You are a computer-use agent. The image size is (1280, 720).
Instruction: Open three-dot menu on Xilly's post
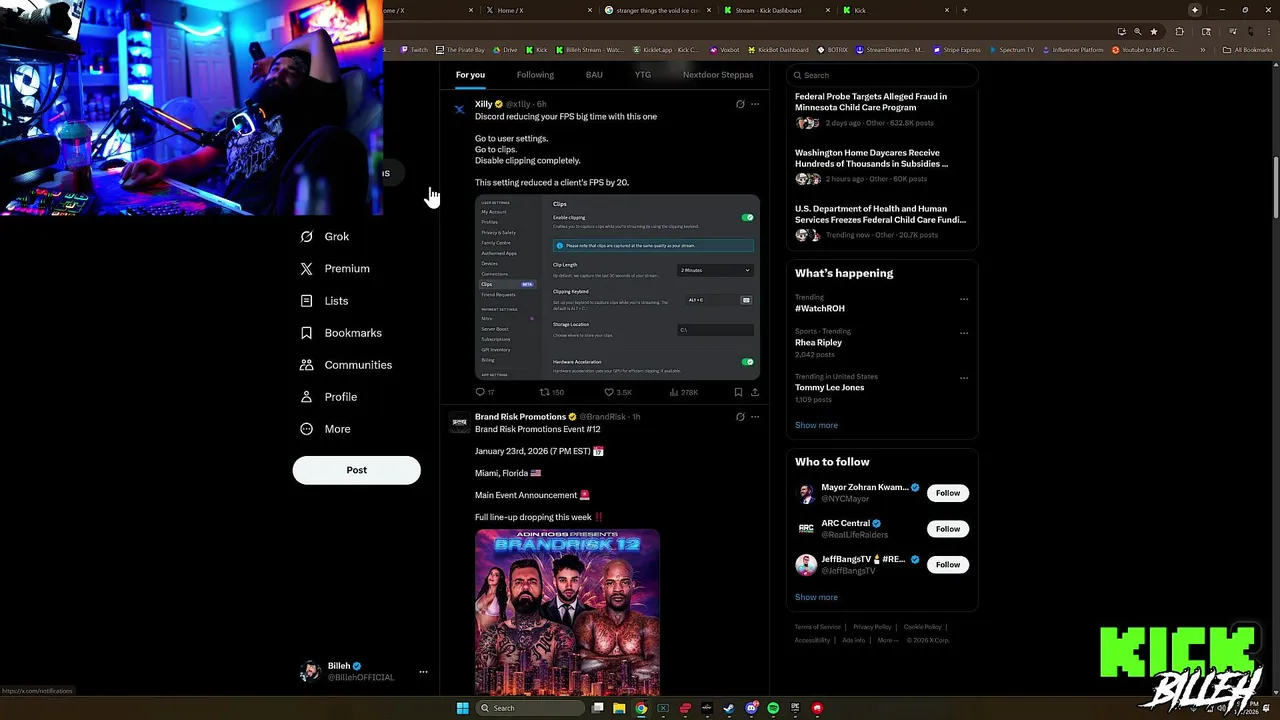pos(755,104)
